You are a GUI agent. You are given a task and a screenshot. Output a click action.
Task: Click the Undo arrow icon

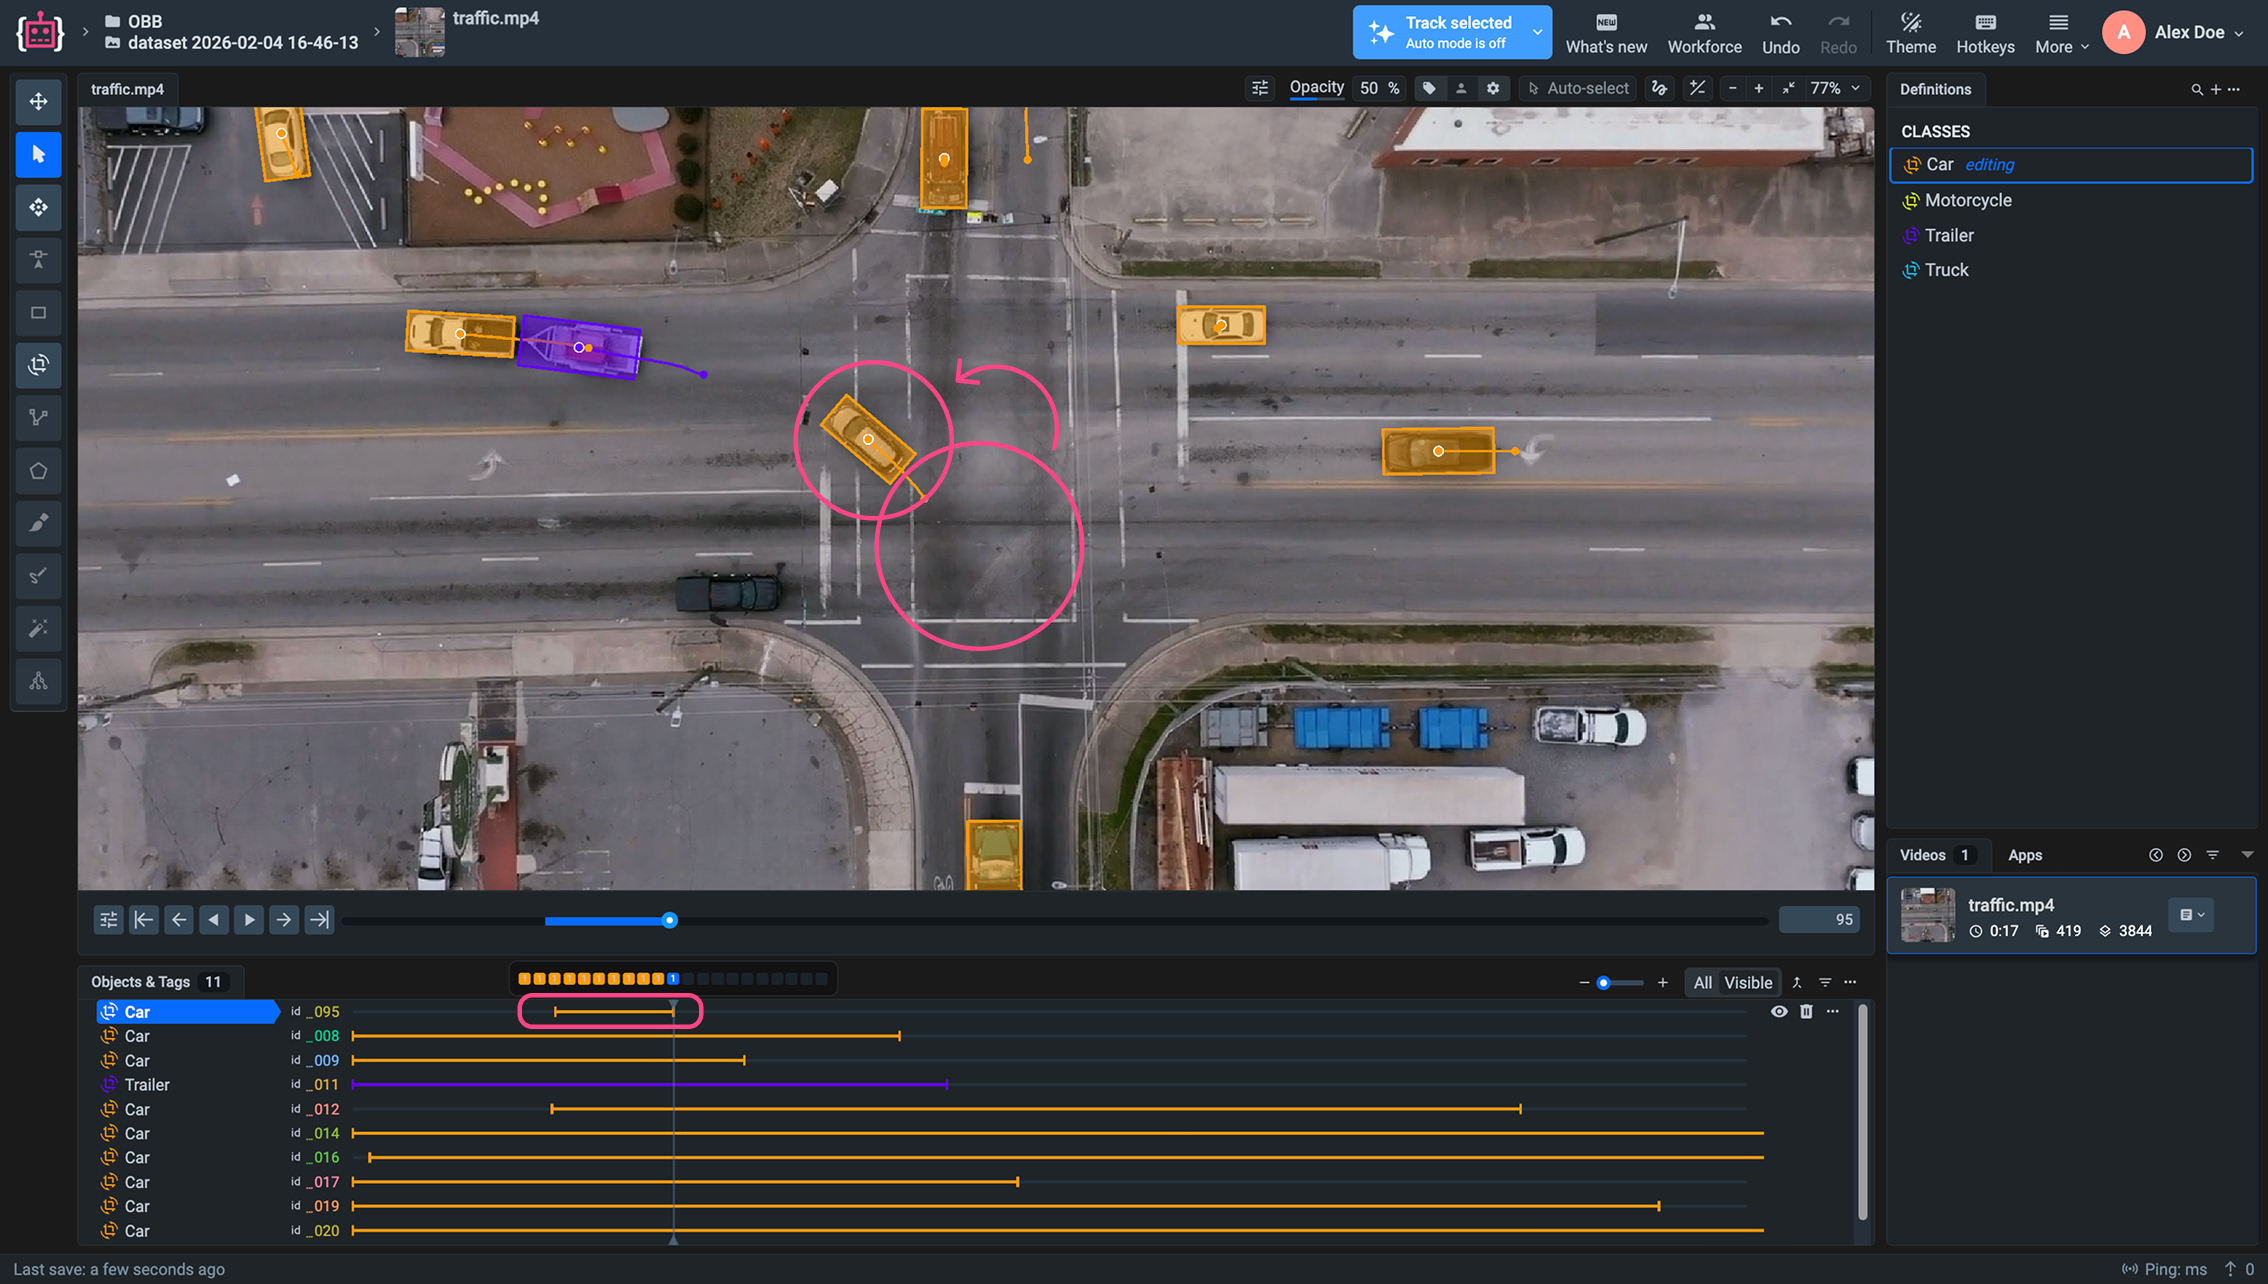(x=1780, y=23)
